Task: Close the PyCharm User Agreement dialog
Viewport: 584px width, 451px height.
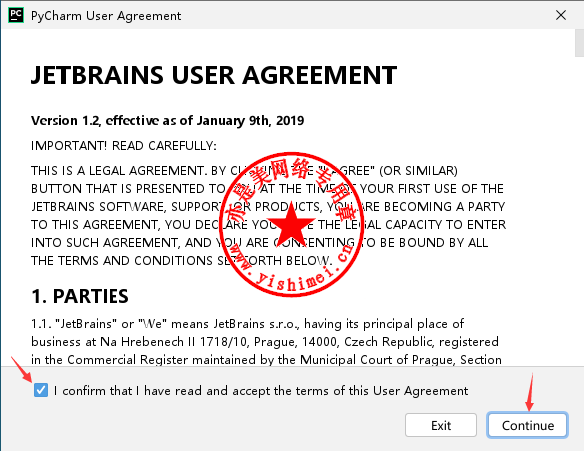Action: (561, 15)
